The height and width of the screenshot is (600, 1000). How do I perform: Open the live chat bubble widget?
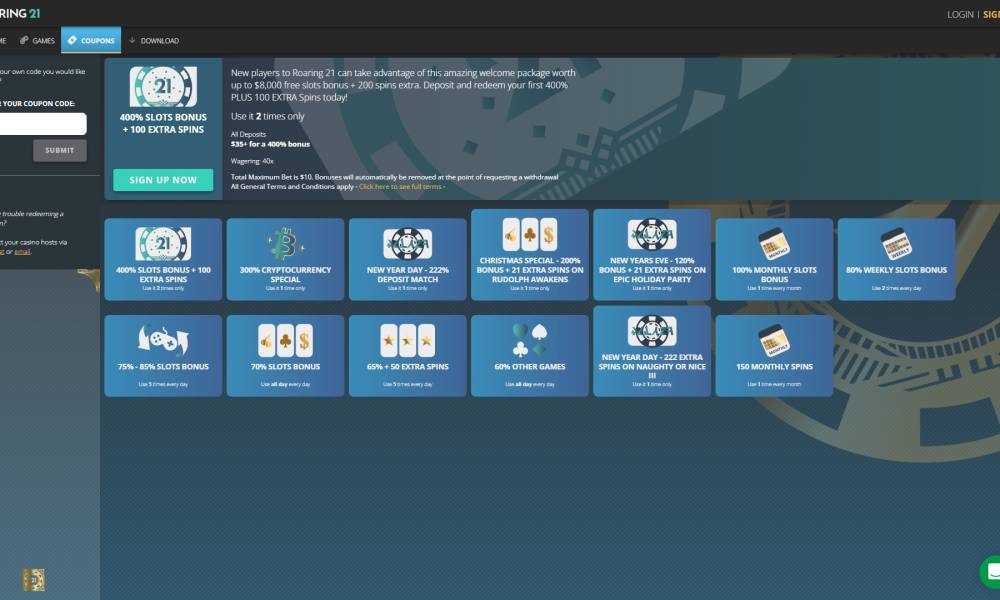991,572
